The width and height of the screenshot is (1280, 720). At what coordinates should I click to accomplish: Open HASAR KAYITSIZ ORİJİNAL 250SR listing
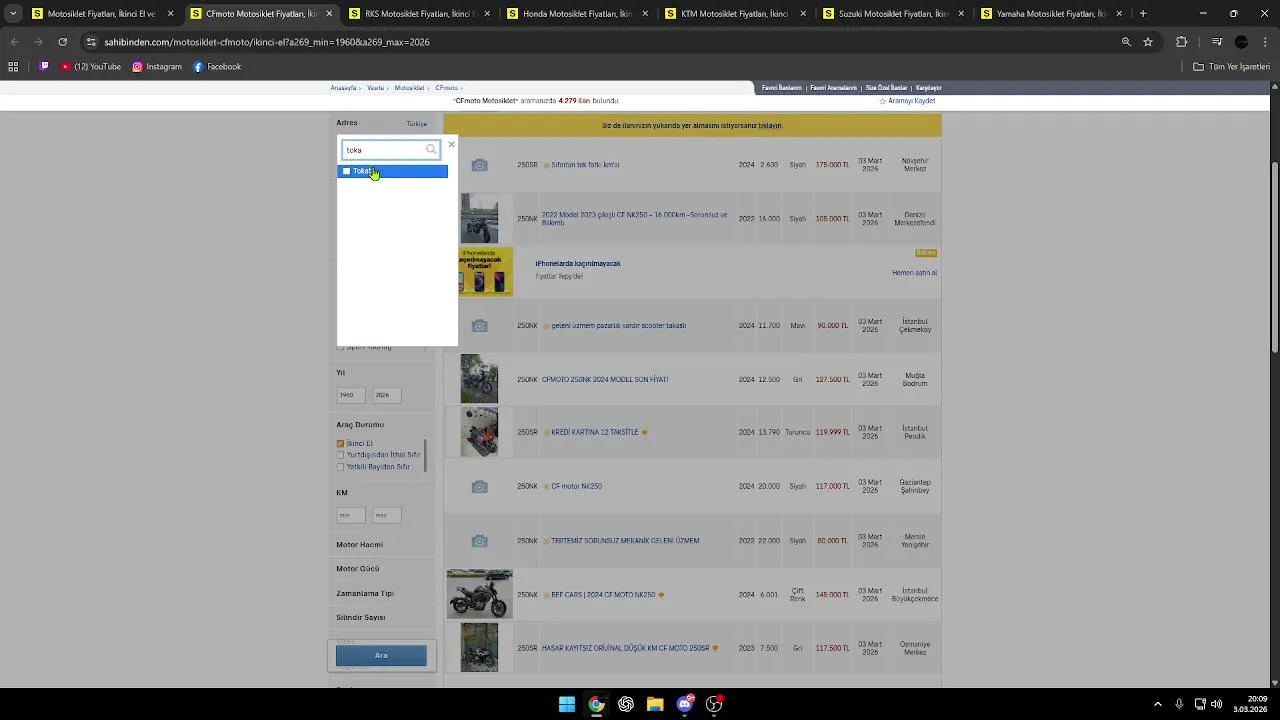point(625,649)
